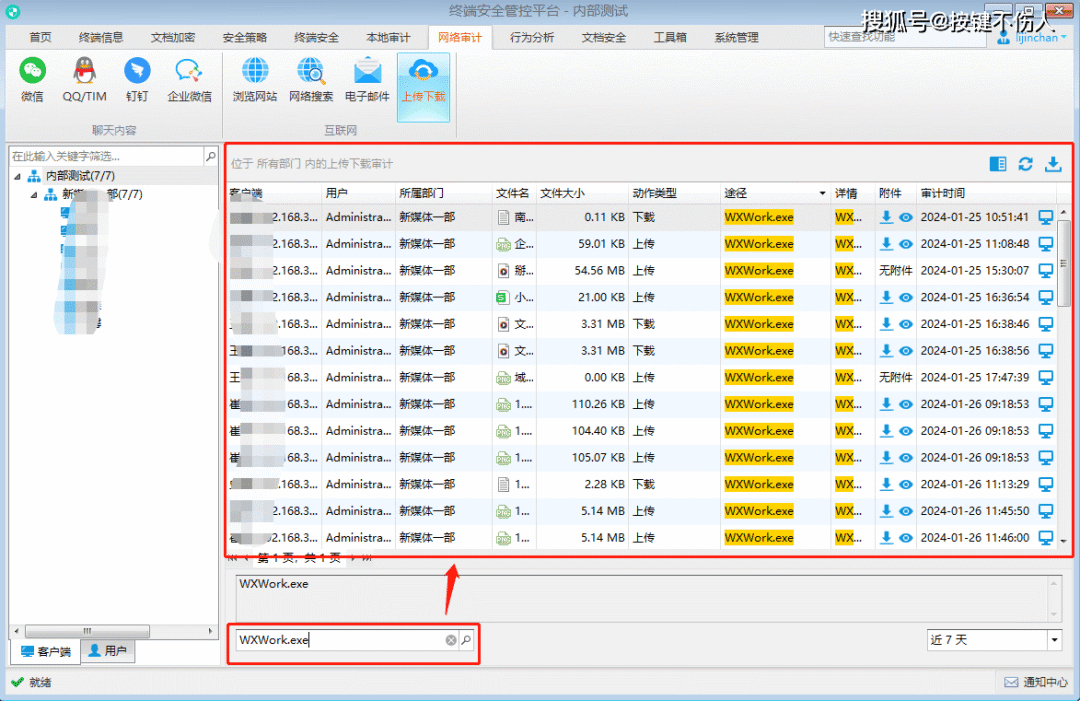The height and width of the screenshot is (701, 1080).
Task: Open the 工具箱 tab
Action: (x=669, y=37)
